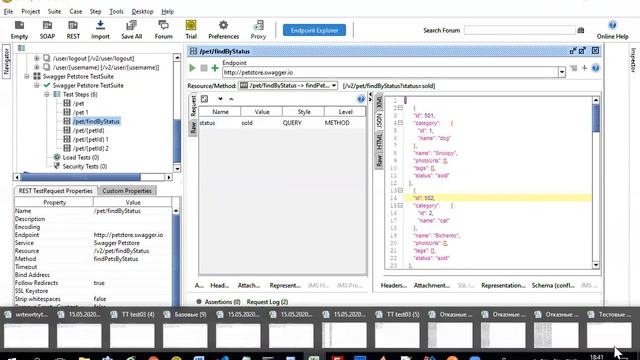Run the request with green play button
This screenshot has height=360, width=640.
pyautogui.click(x=192, y=68)
